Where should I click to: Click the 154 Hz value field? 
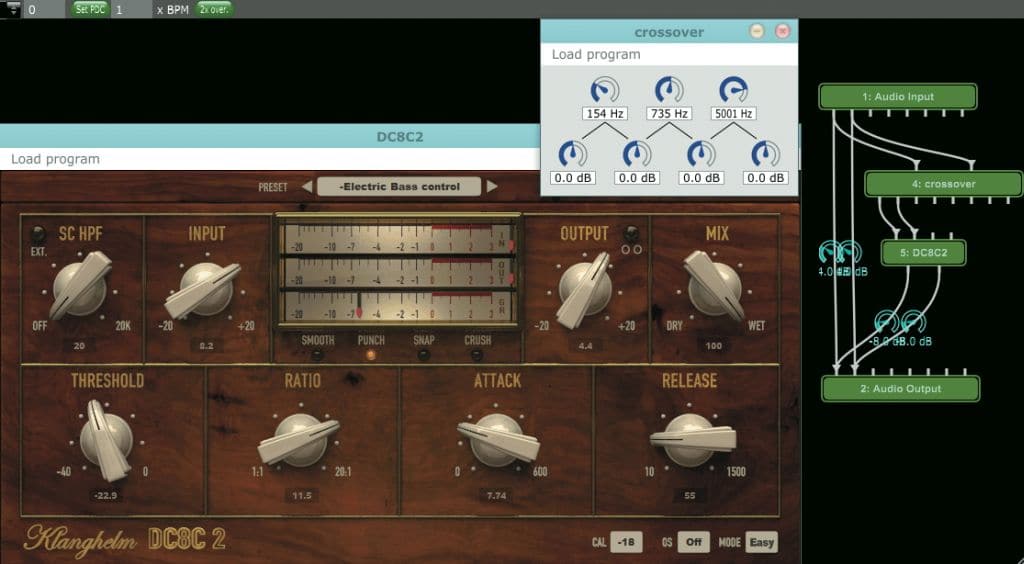[605, 114]
